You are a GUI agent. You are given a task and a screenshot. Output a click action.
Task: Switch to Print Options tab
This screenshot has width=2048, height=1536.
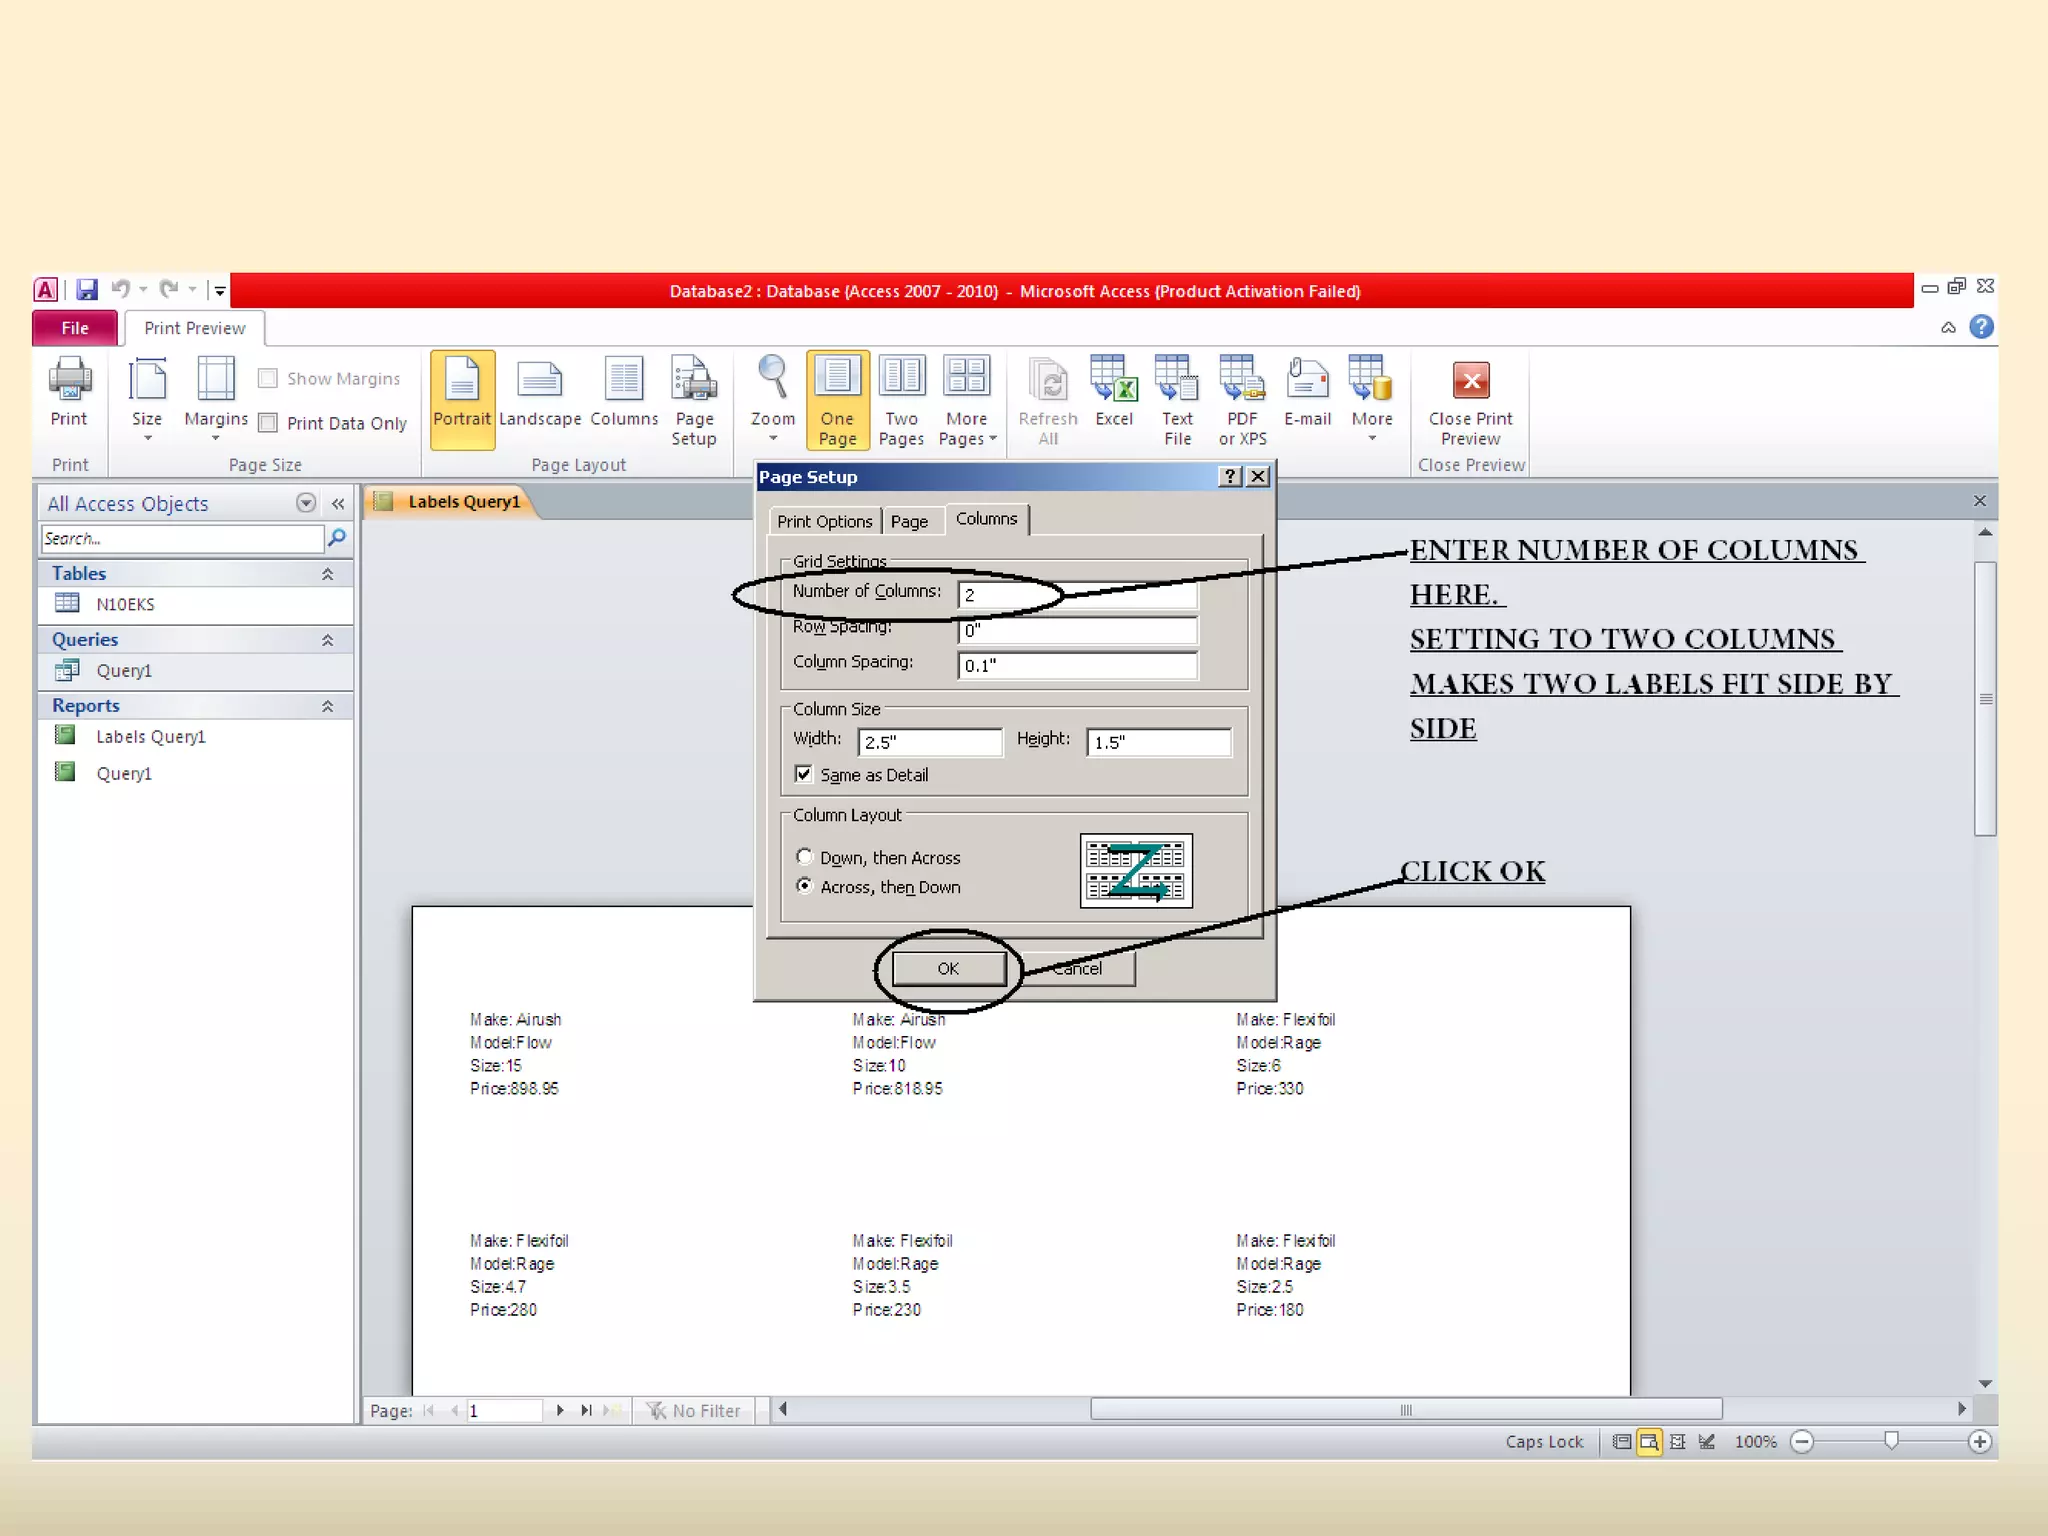tap(824, 521)
